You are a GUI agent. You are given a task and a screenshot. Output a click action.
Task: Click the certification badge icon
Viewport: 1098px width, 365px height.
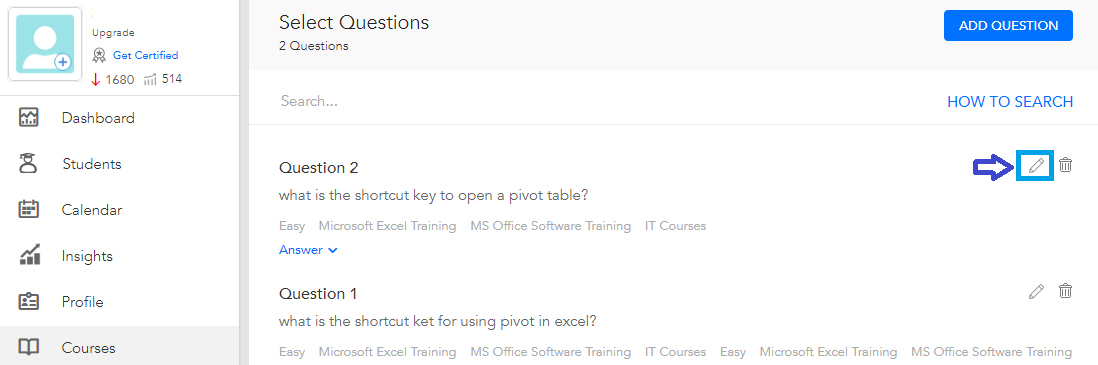tap(99, 55)
